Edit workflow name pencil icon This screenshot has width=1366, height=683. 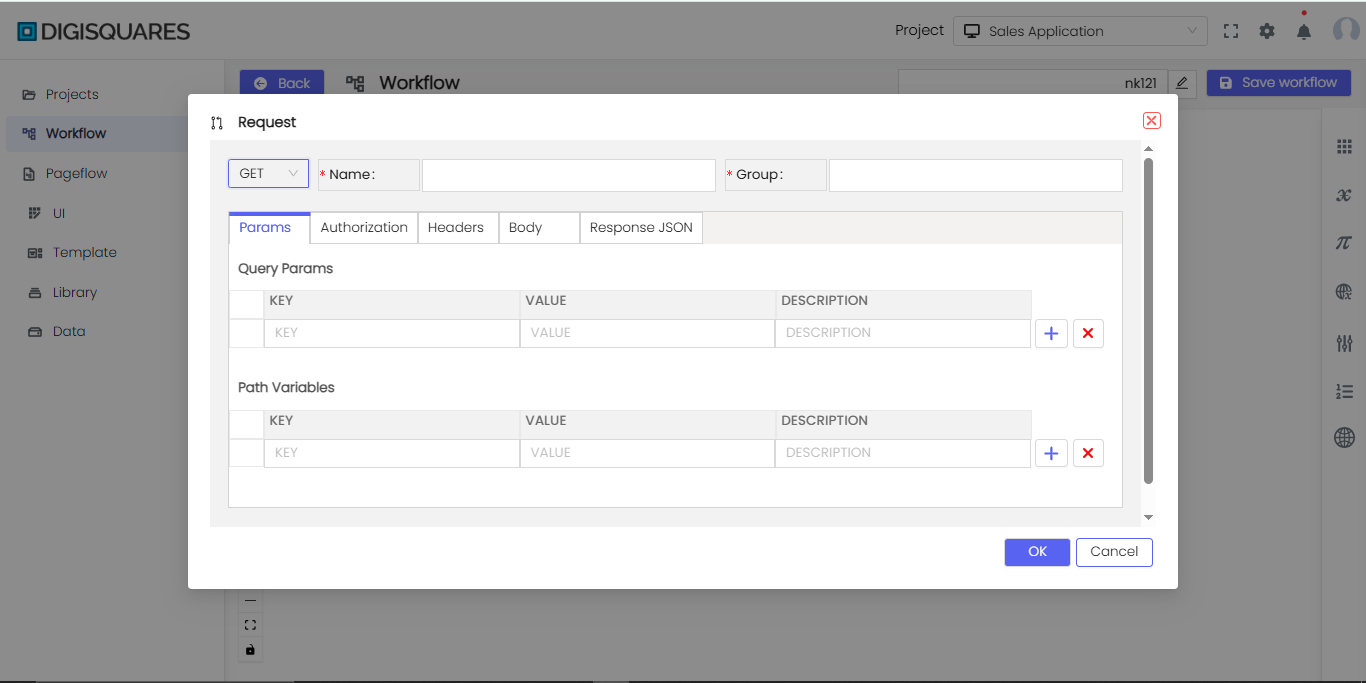tap(1181, 83)
